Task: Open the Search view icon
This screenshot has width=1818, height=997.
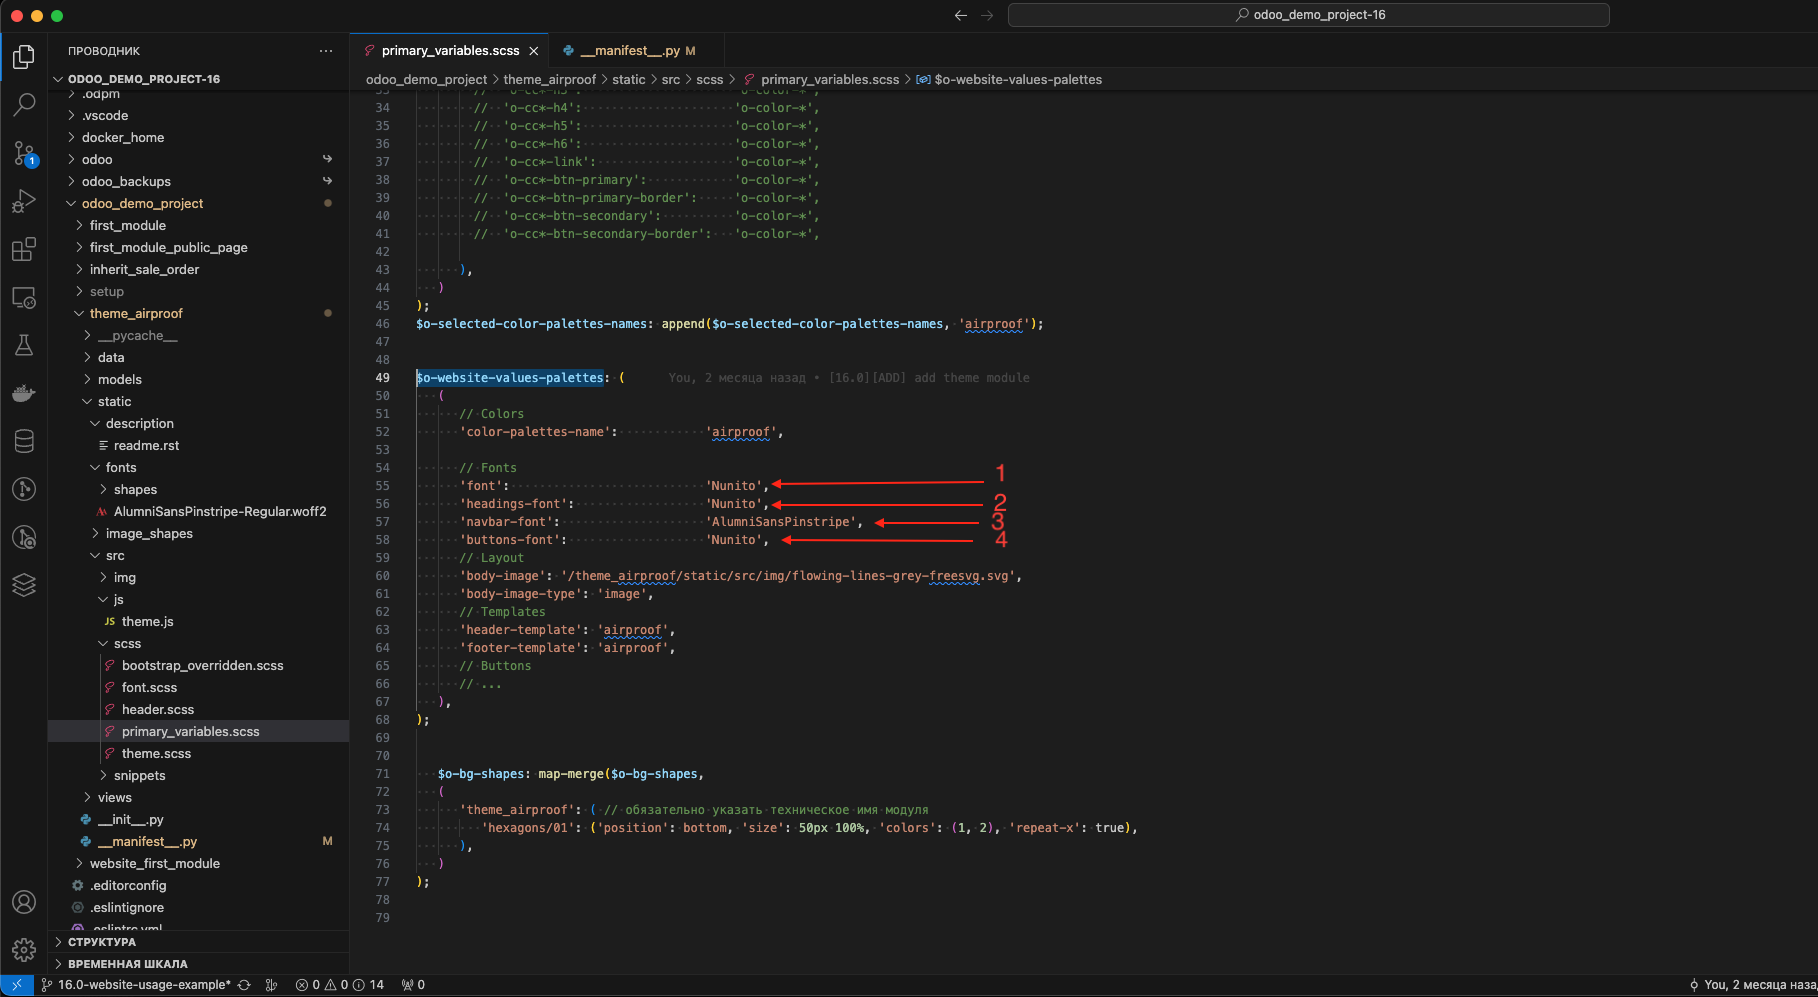Action: click(x=24, y=104)
